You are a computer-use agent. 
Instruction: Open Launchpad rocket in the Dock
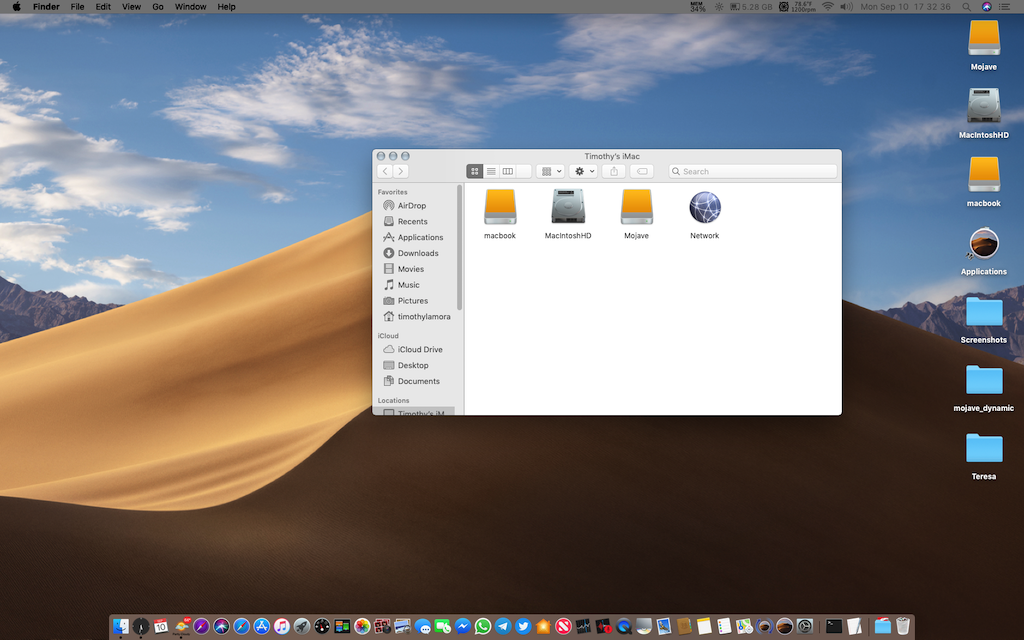pos(302,626)
